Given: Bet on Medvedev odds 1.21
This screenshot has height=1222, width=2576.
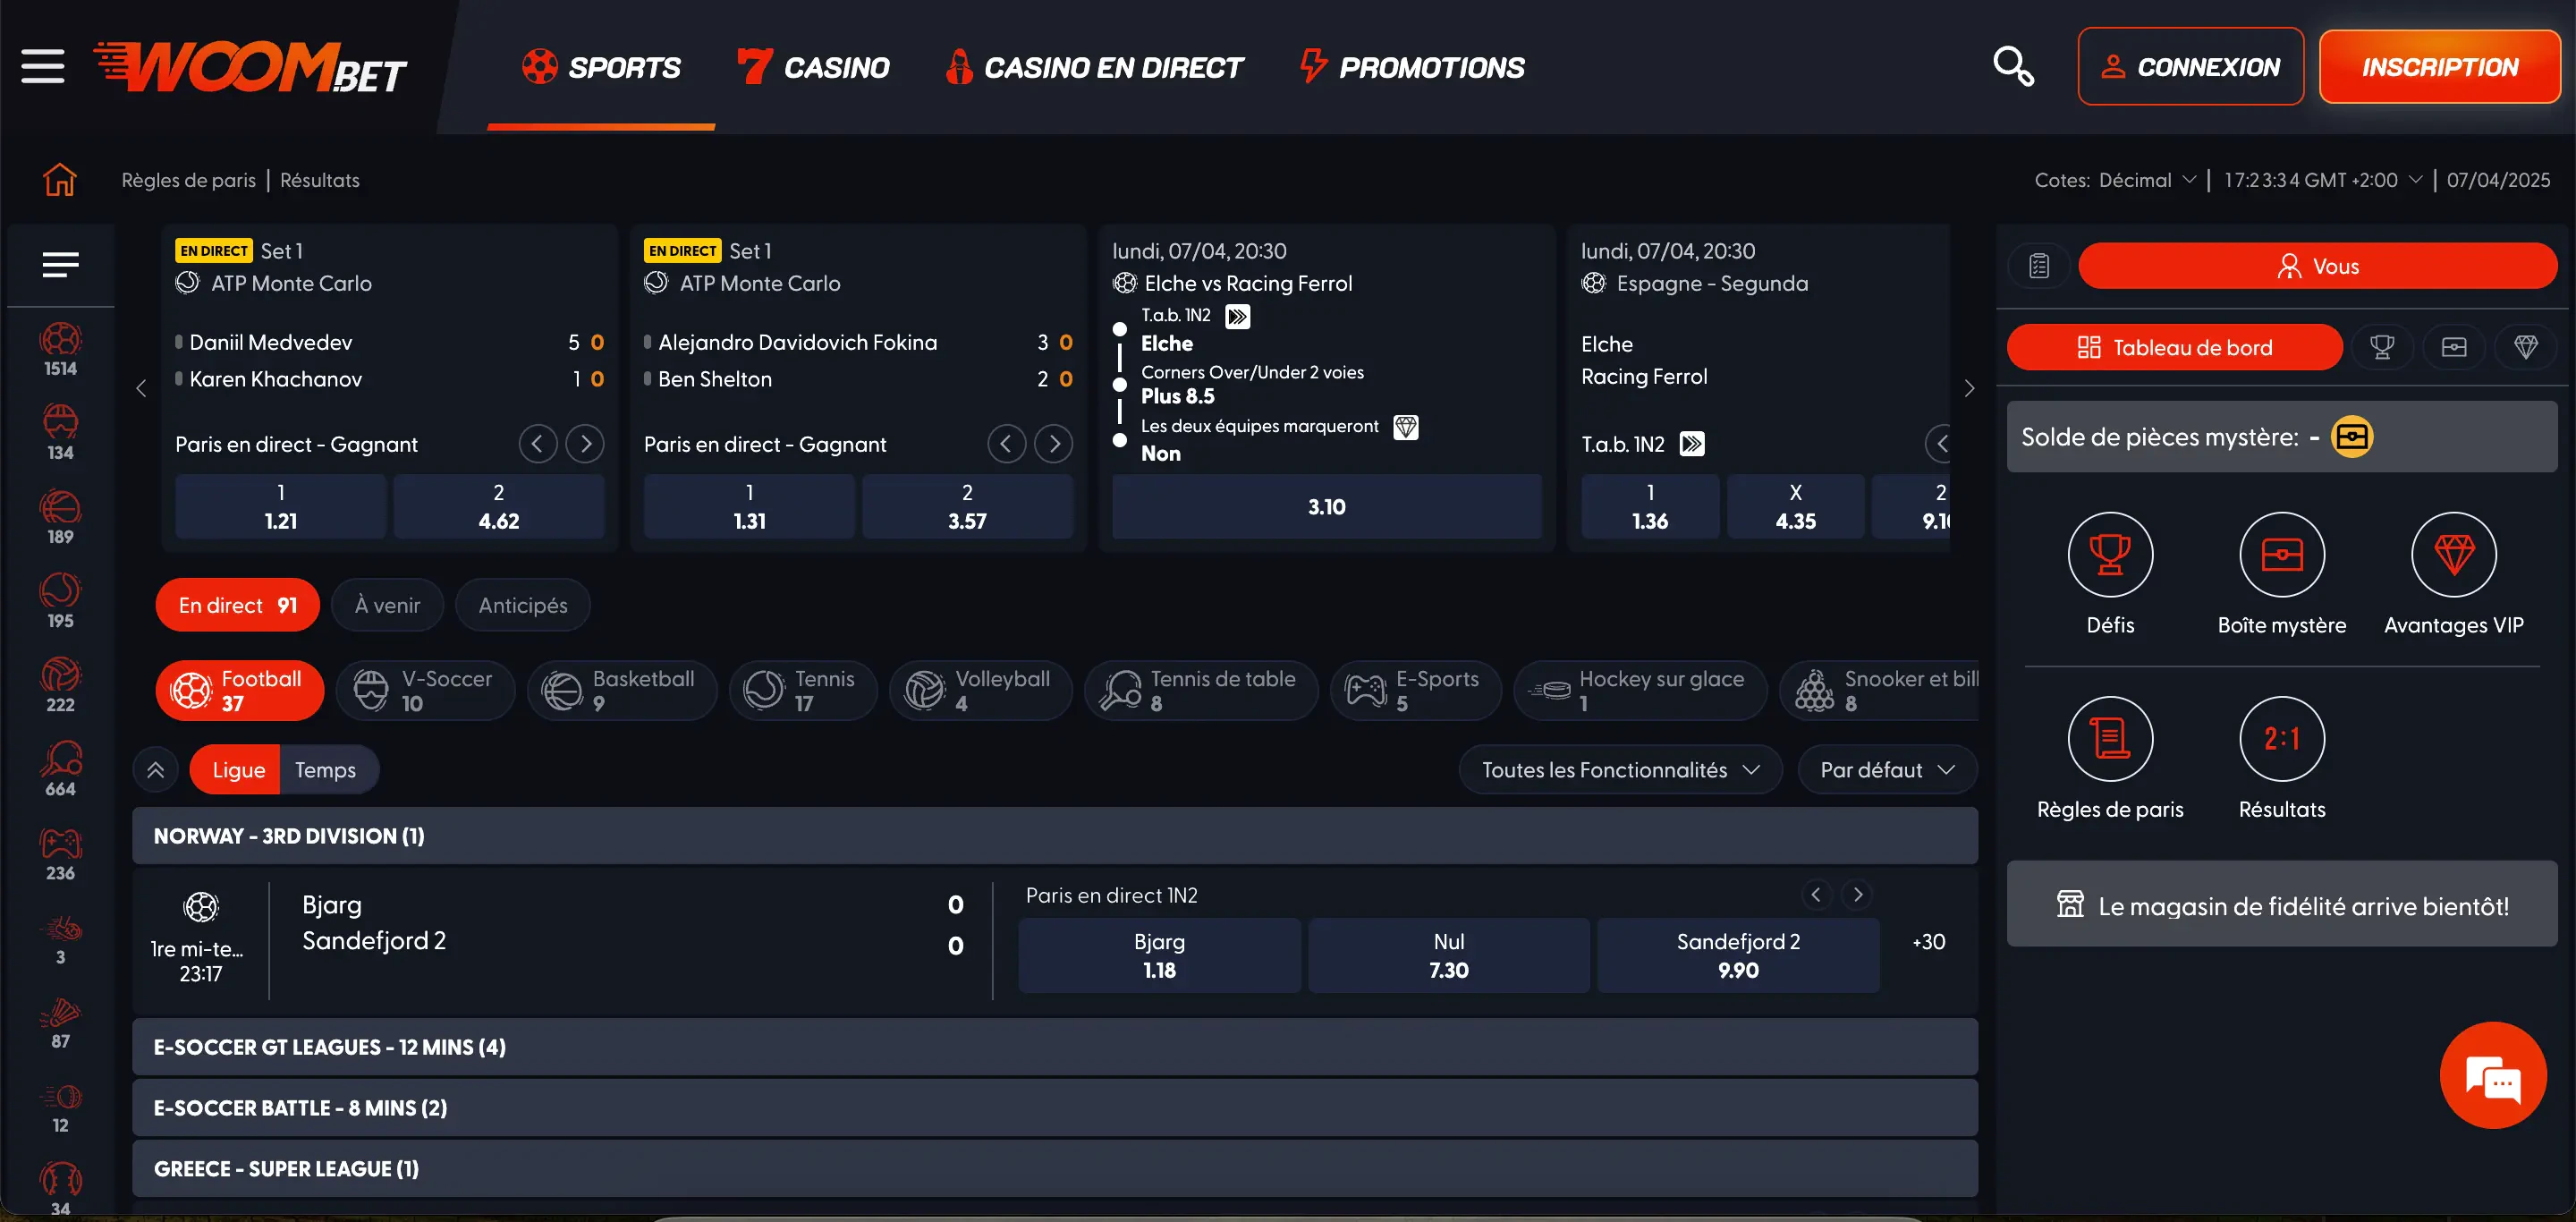Looking at the screenshot, I should tap(280, 506).
